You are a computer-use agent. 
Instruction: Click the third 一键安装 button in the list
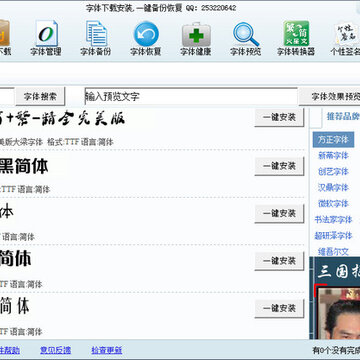[279, 213]
